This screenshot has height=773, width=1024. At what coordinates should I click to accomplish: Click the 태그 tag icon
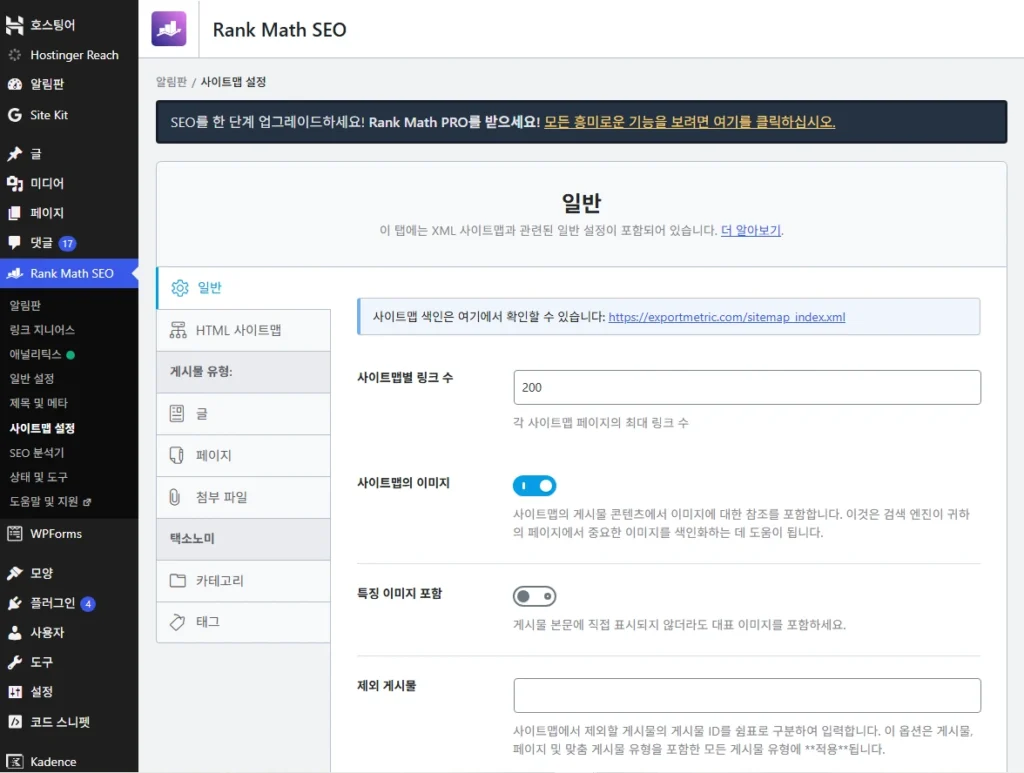tap(177, 622)
